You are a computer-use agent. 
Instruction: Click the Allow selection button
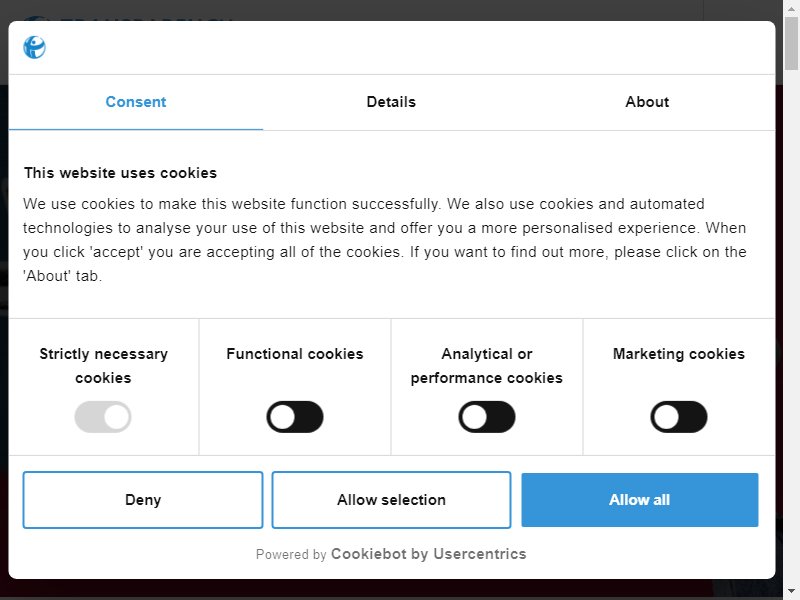click(x=391, y=500)
